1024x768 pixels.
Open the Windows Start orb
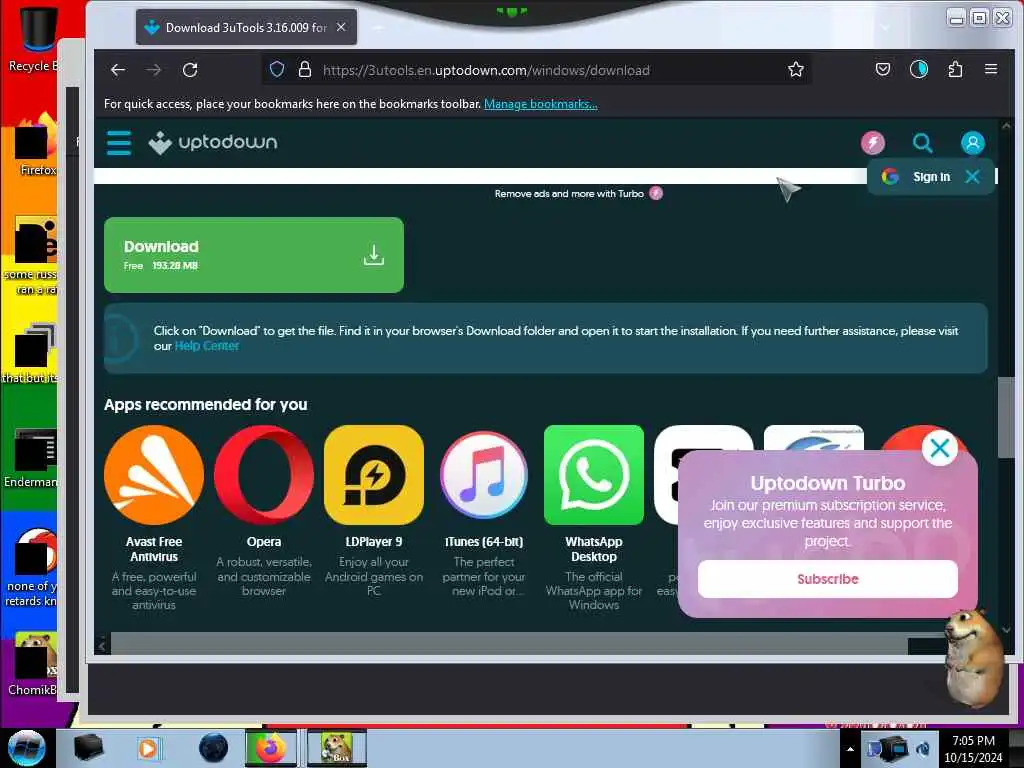tap(27, 748)
